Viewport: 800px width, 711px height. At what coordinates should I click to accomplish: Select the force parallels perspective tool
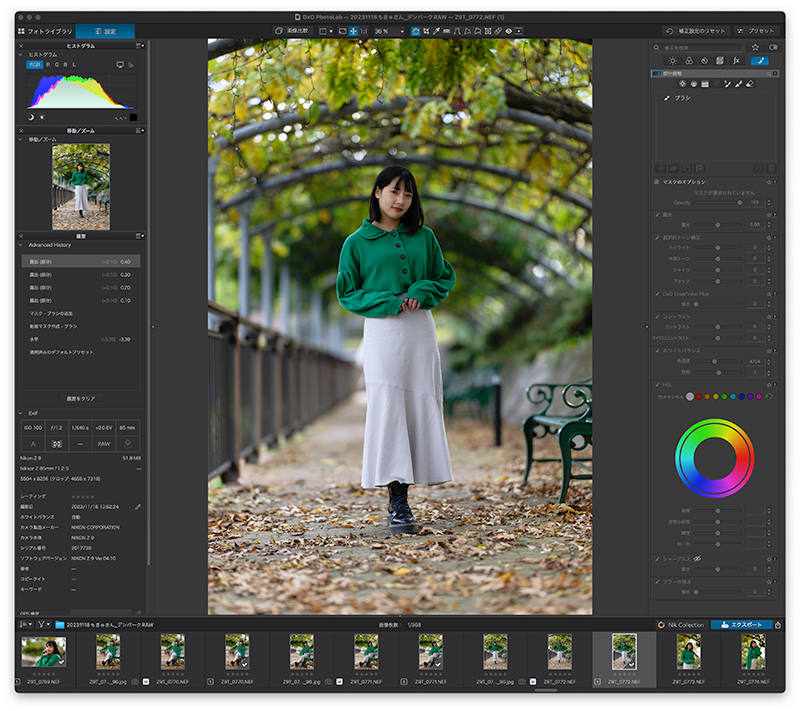[x=457, y=31]
